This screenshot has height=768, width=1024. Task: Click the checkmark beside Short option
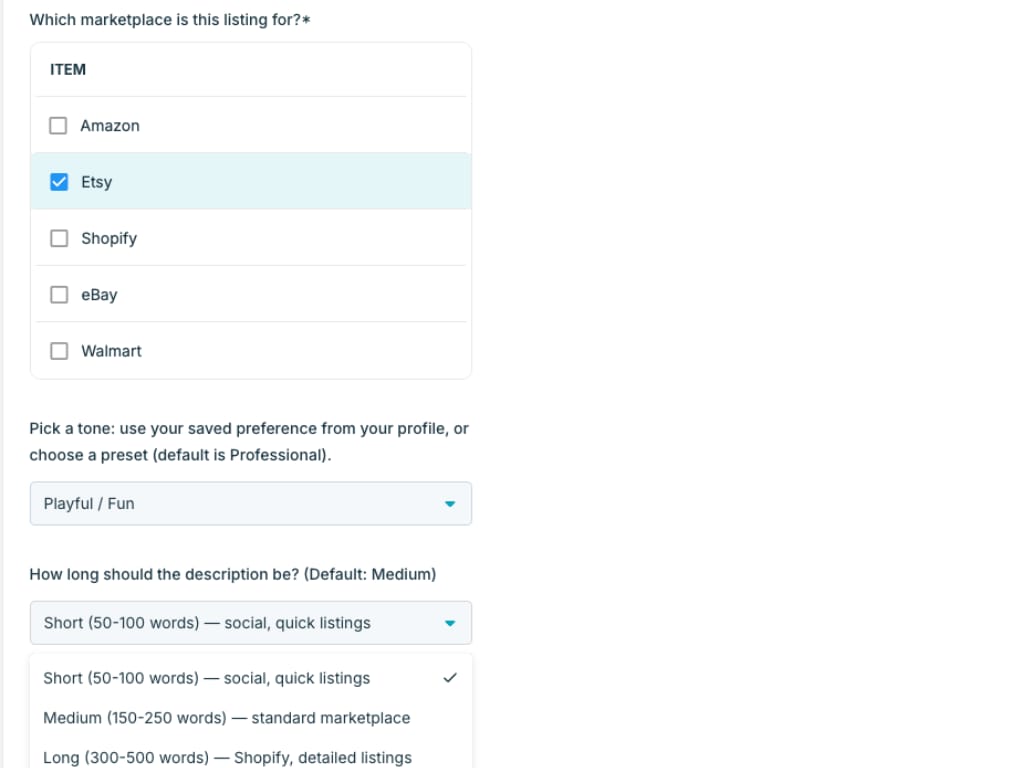[450, 678]
